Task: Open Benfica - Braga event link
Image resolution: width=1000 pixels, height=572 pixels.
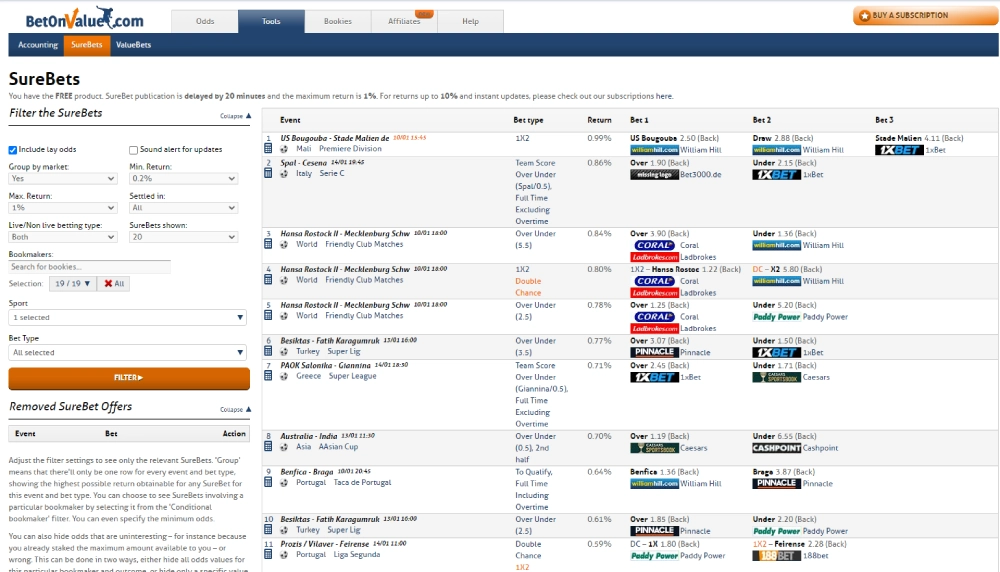Action: click(307, 473)
